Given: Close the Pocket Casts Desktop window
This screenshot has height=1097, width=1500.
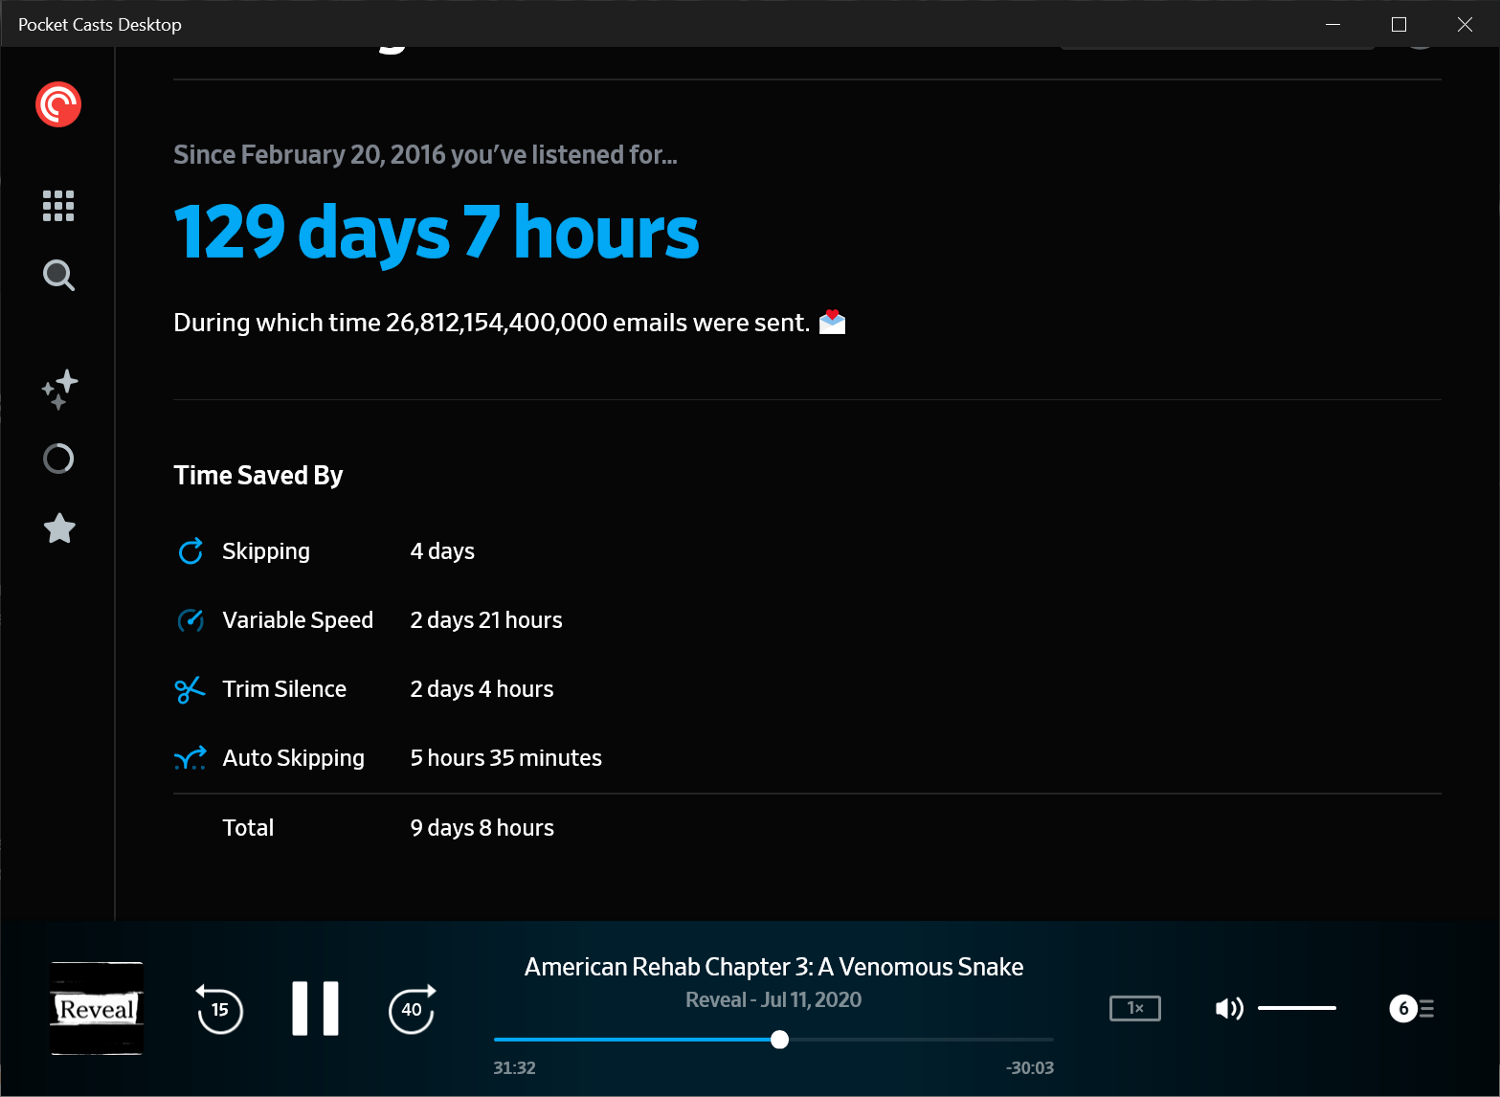Looking at the screenshot, I should (1465, 24).
